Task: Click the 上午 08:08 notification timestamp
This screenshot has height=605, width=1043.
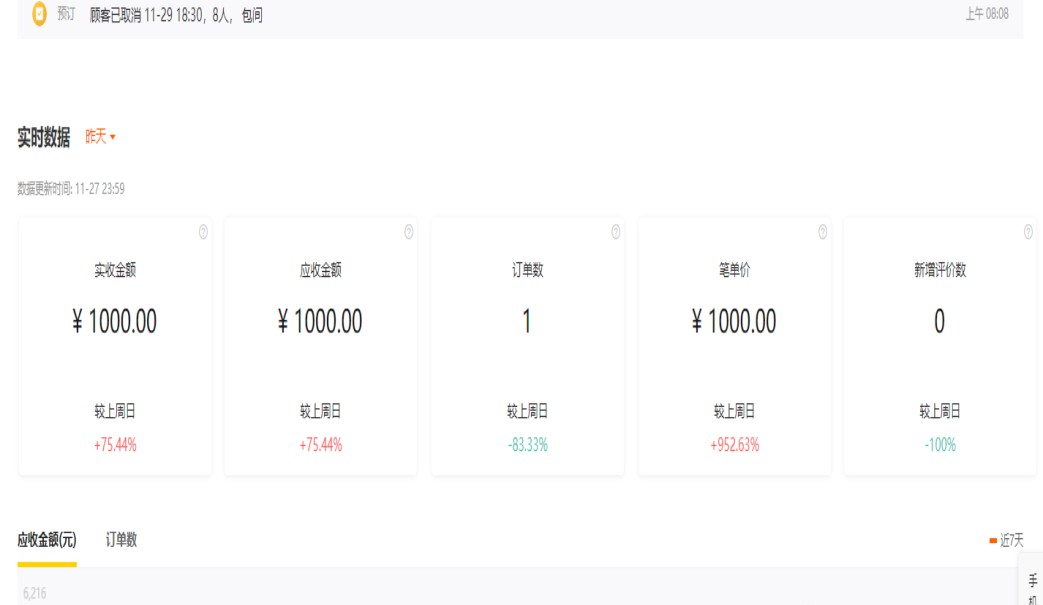Action: tap(986, 14)
